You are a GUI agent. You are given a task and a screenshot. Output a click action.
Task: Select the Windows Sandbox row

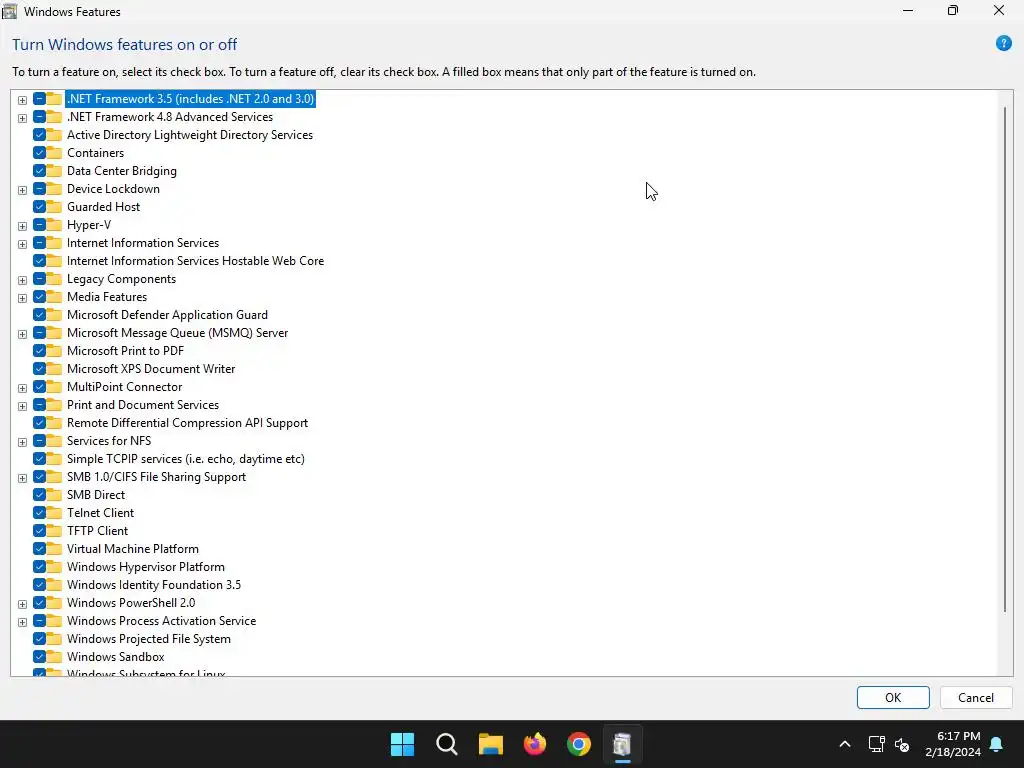pos(116,657)
